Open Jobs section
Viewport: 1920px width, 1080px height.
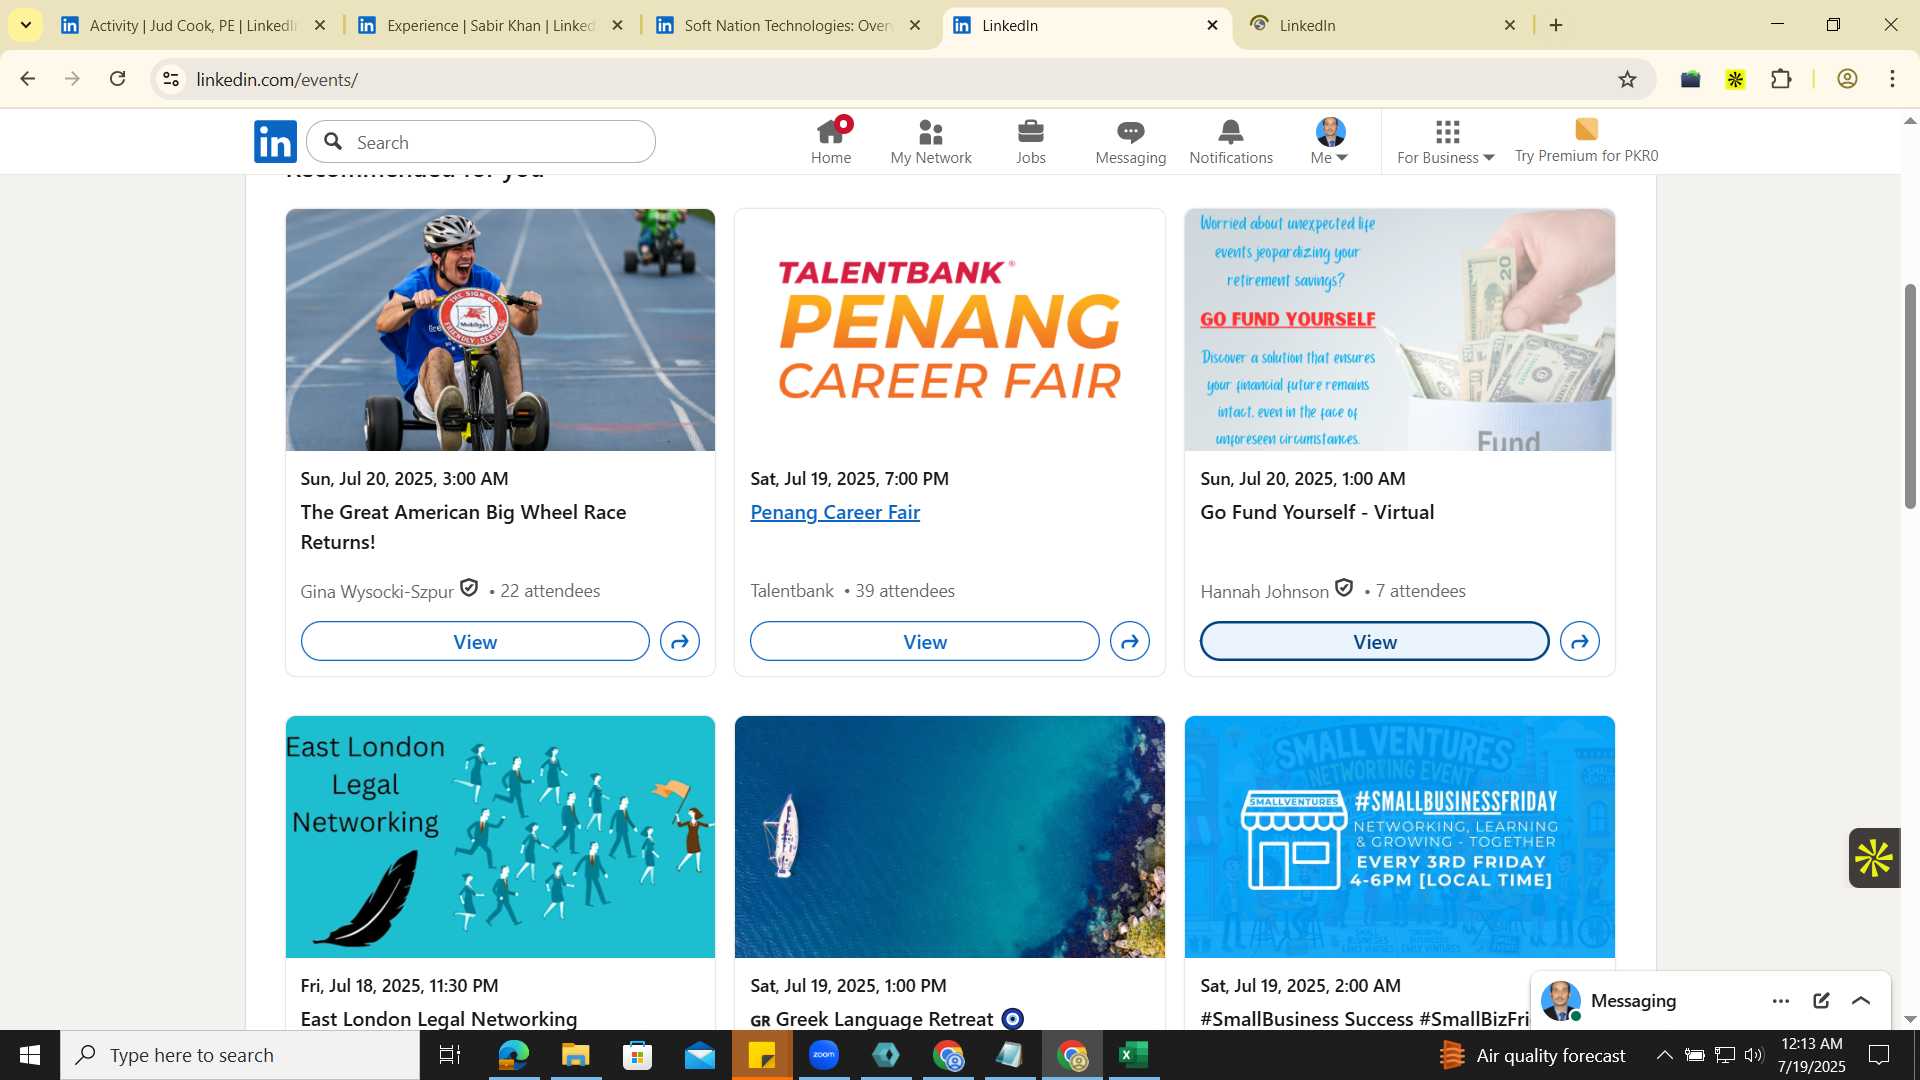(1031, 142)
